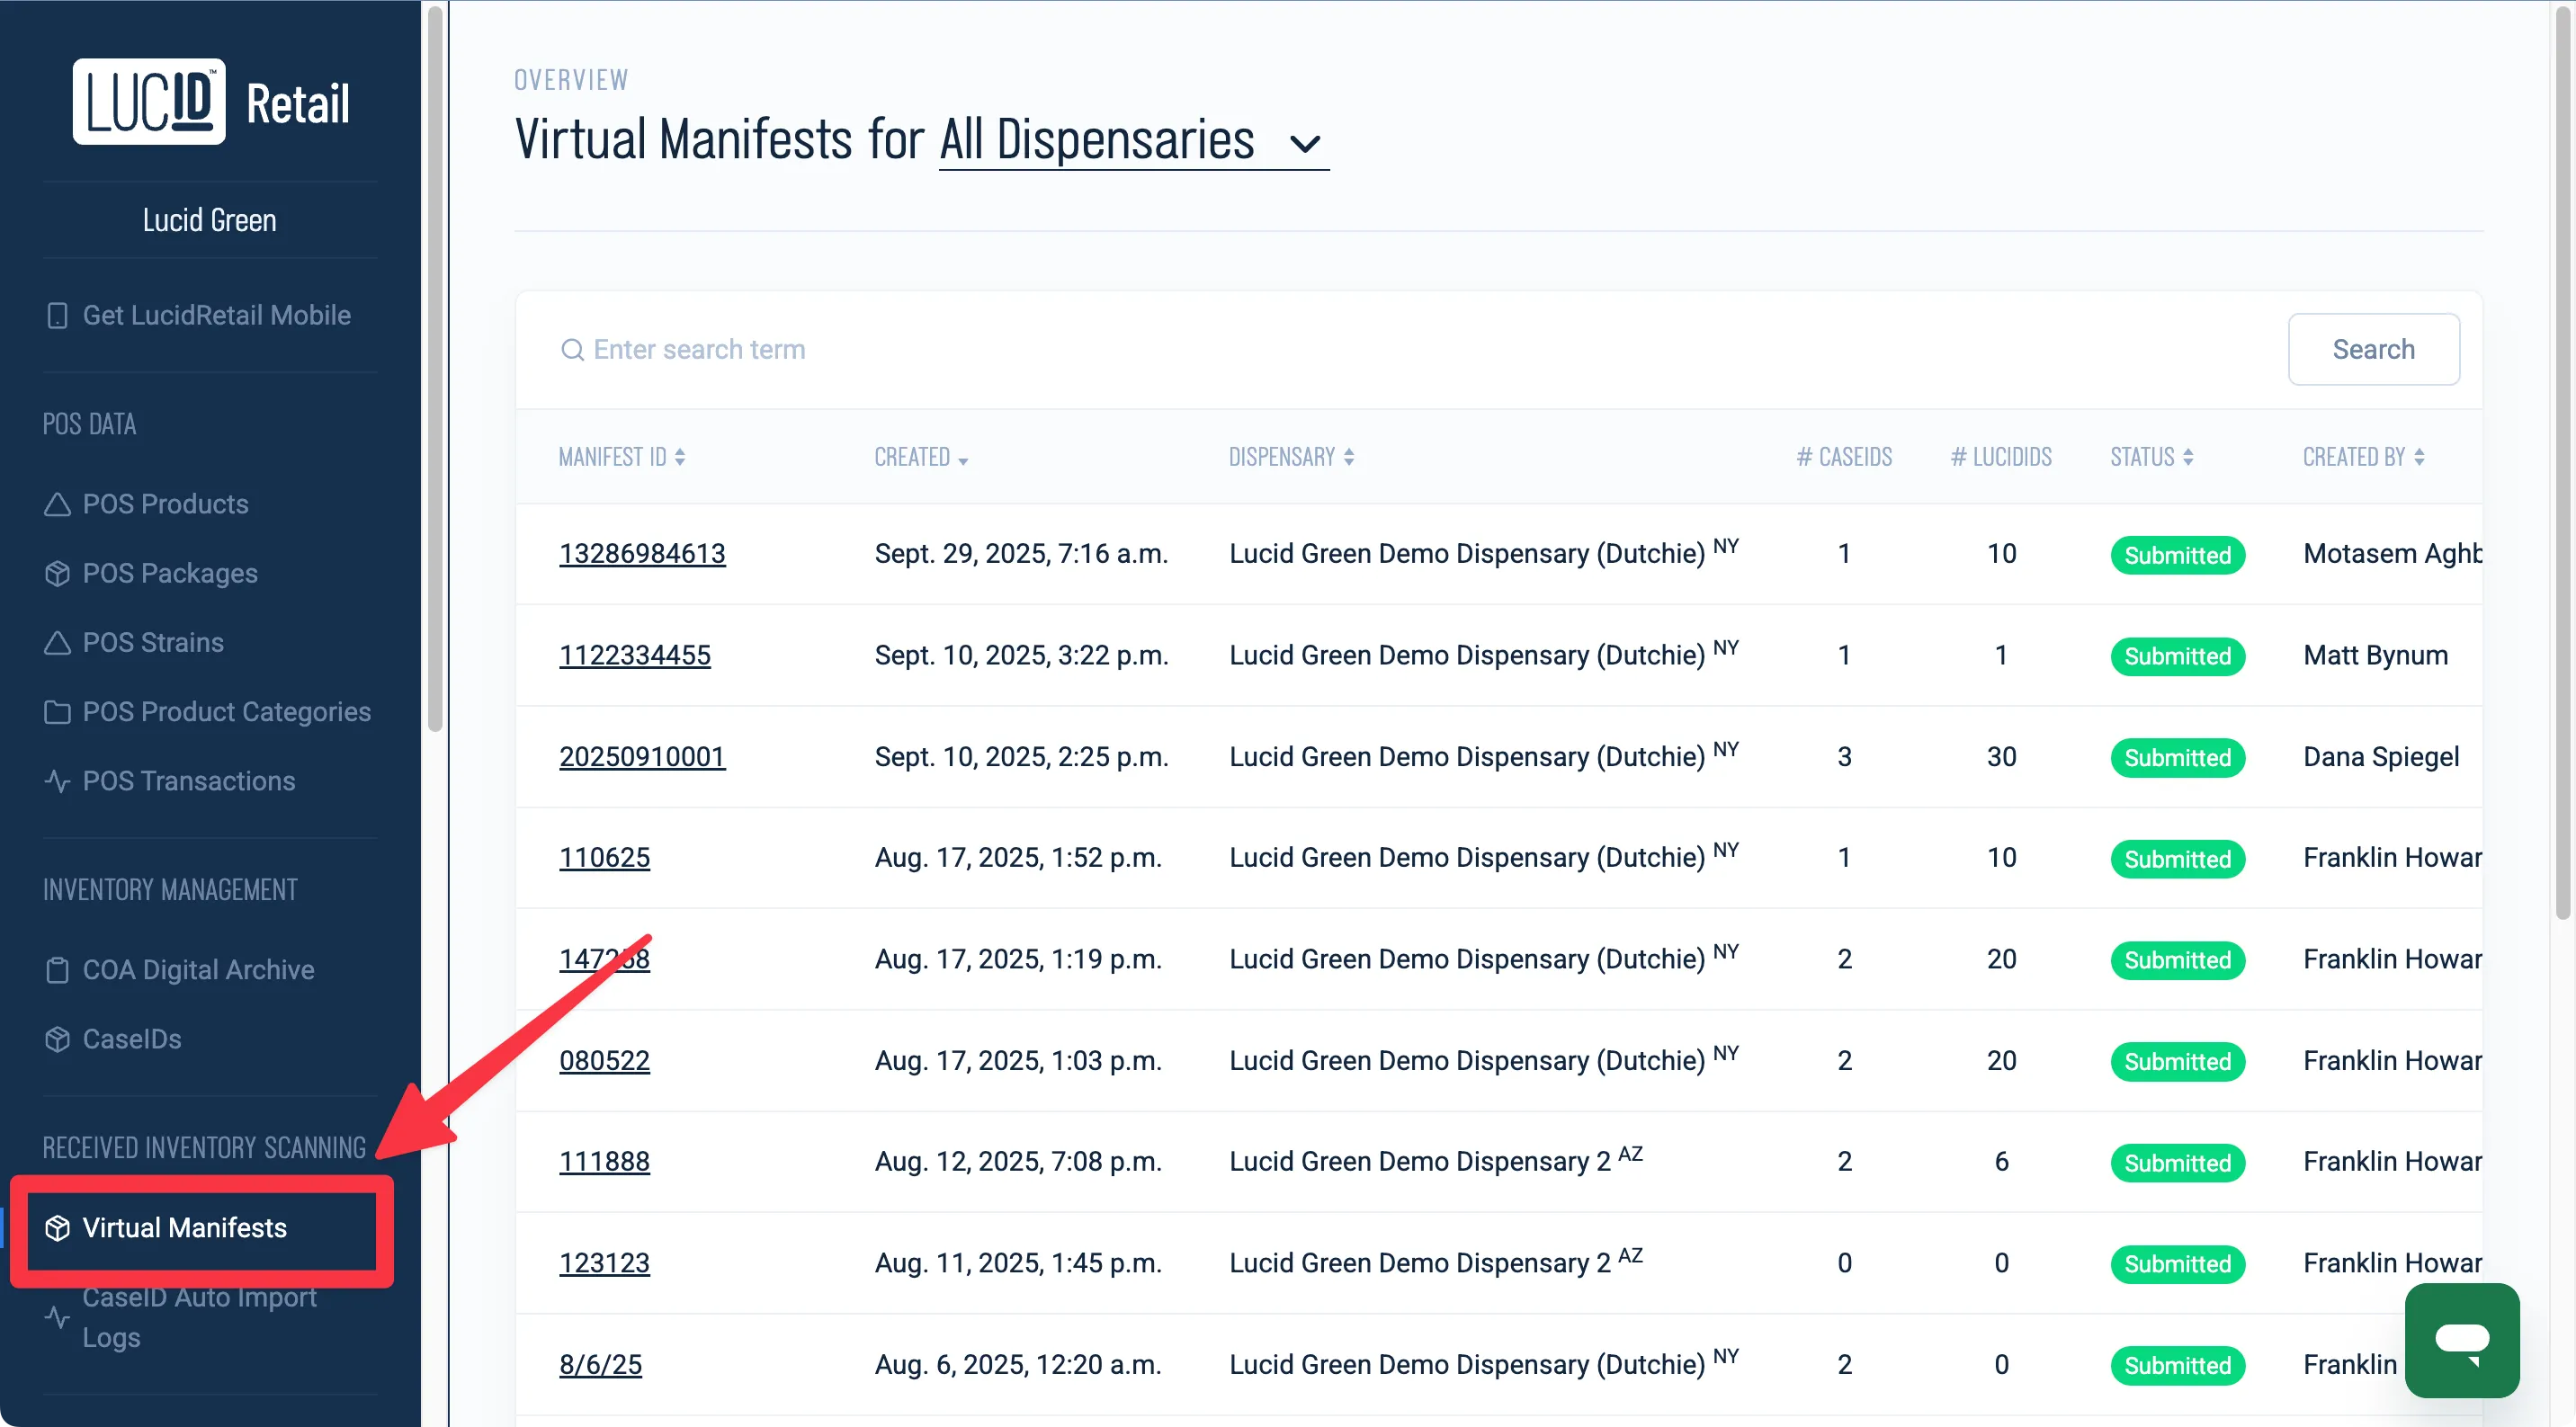Click the COA Digital Archive clipboard icon

point(57,970)
